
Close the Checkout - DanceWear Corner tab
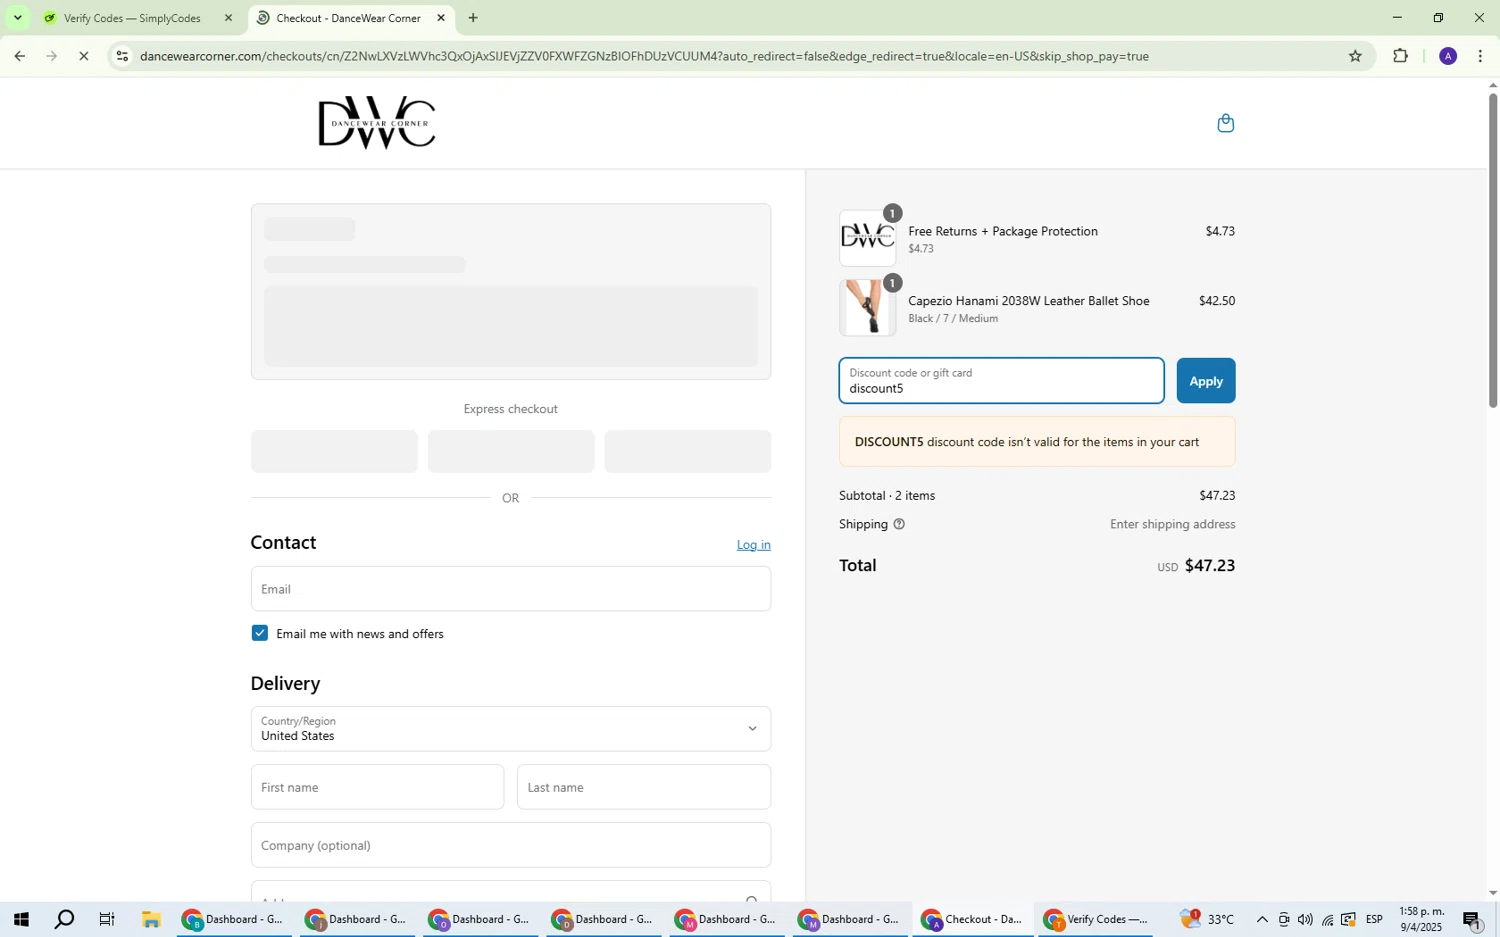click(x=441, y=18)
